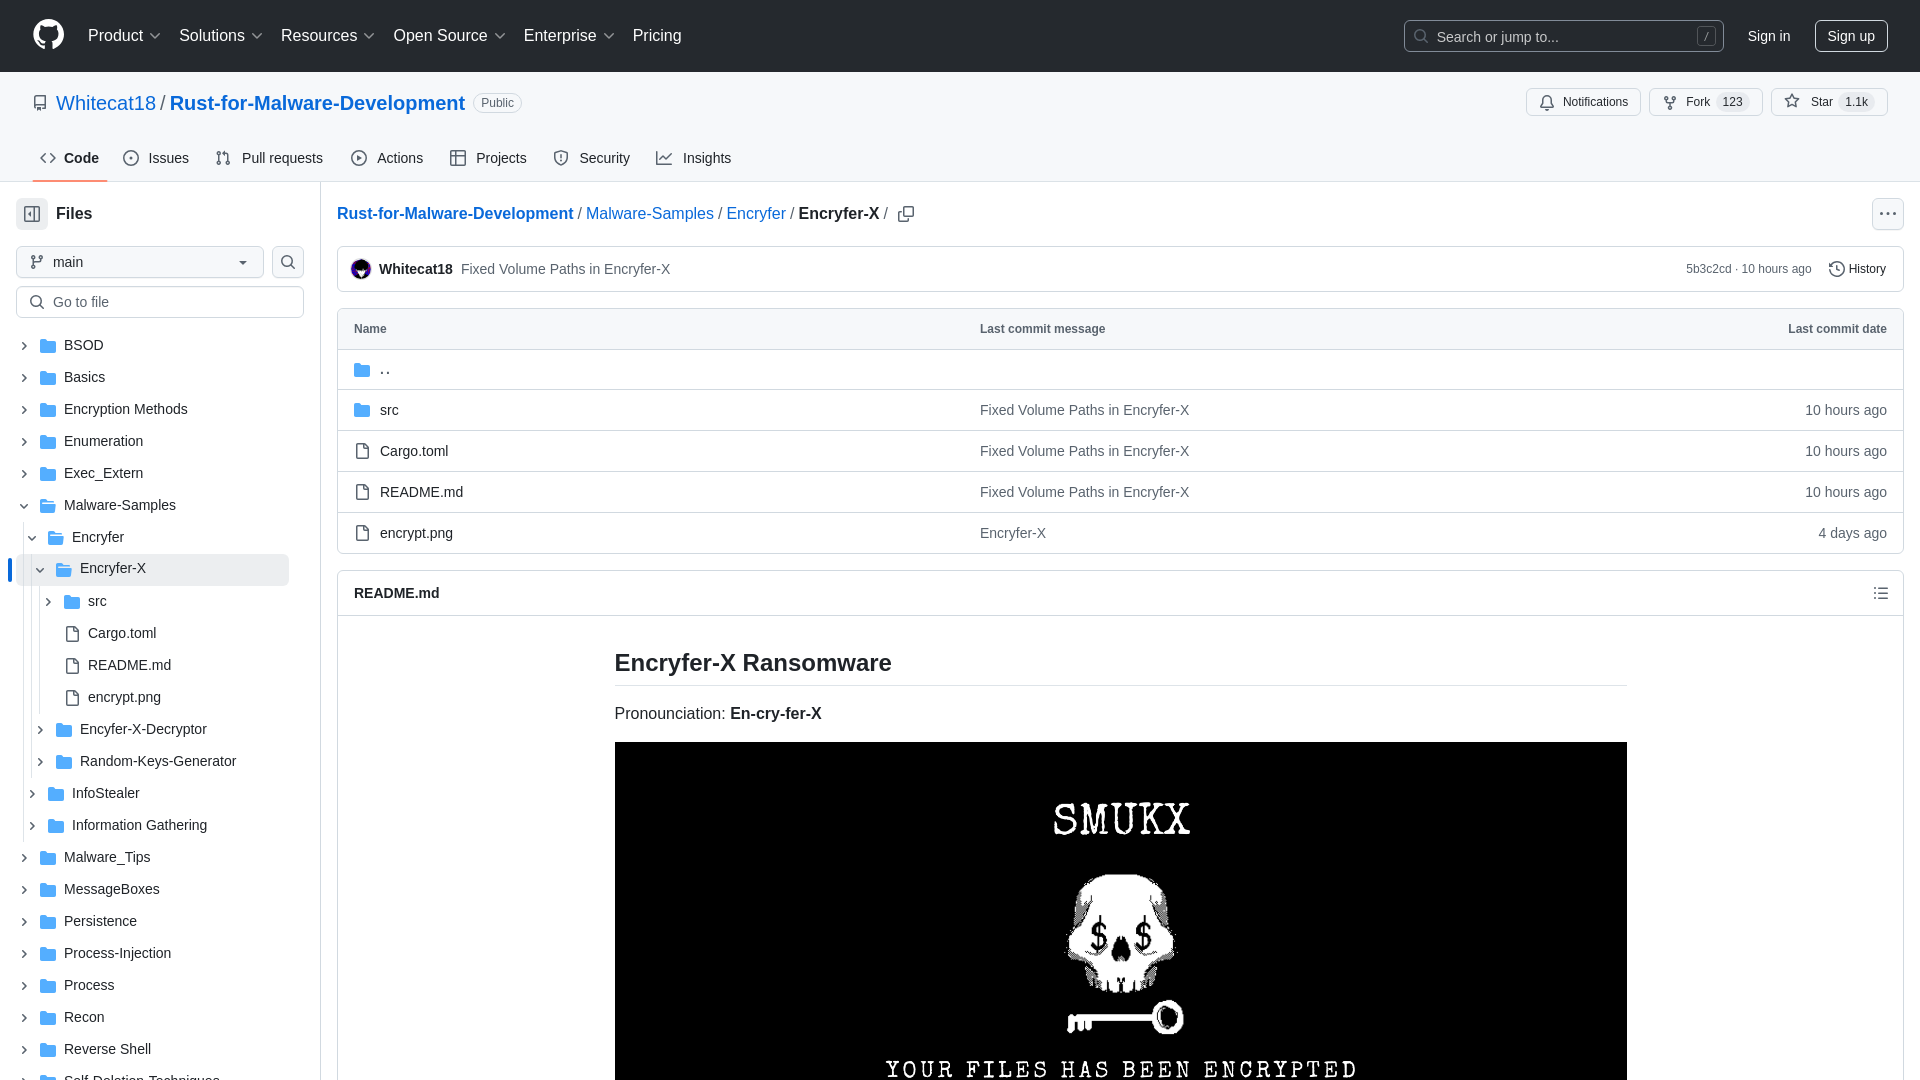This screenshot has width=1920, height=1080.
Task: Click the ransomware SMUKX skull image
Action: 1120,911
